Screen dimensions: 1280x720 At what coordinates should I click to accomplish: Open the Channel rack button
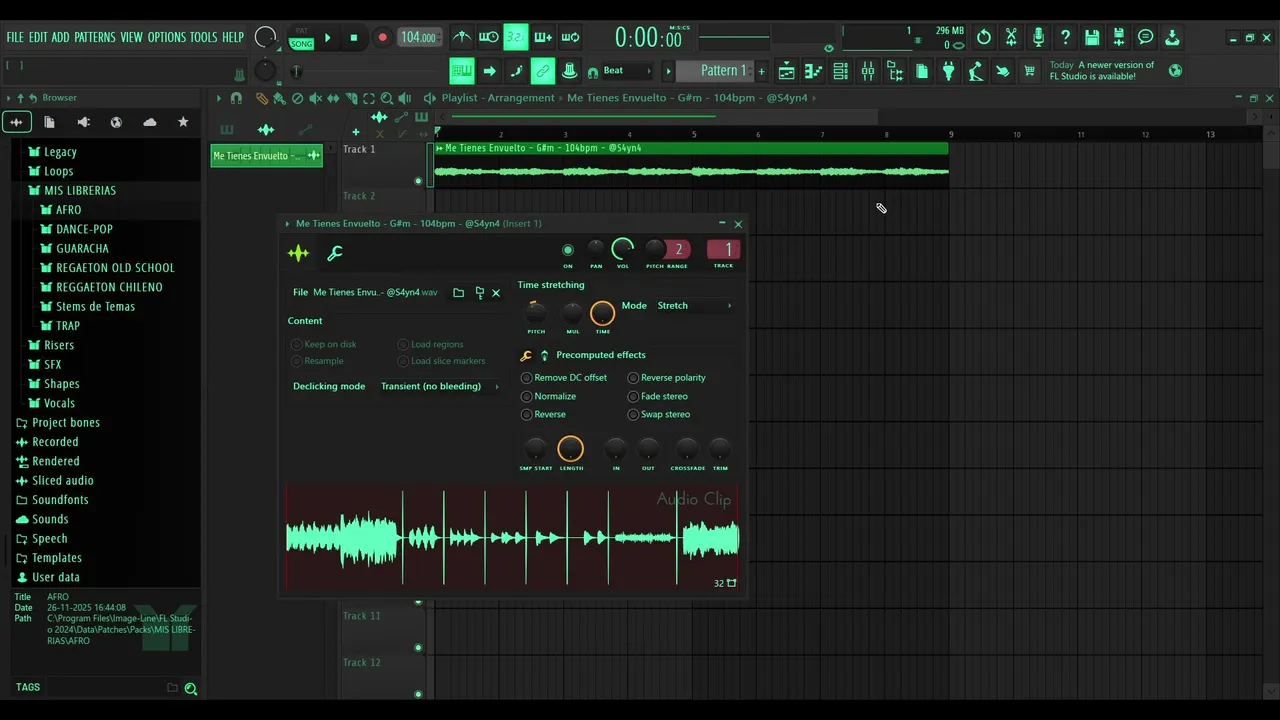(x=841, y=71)
